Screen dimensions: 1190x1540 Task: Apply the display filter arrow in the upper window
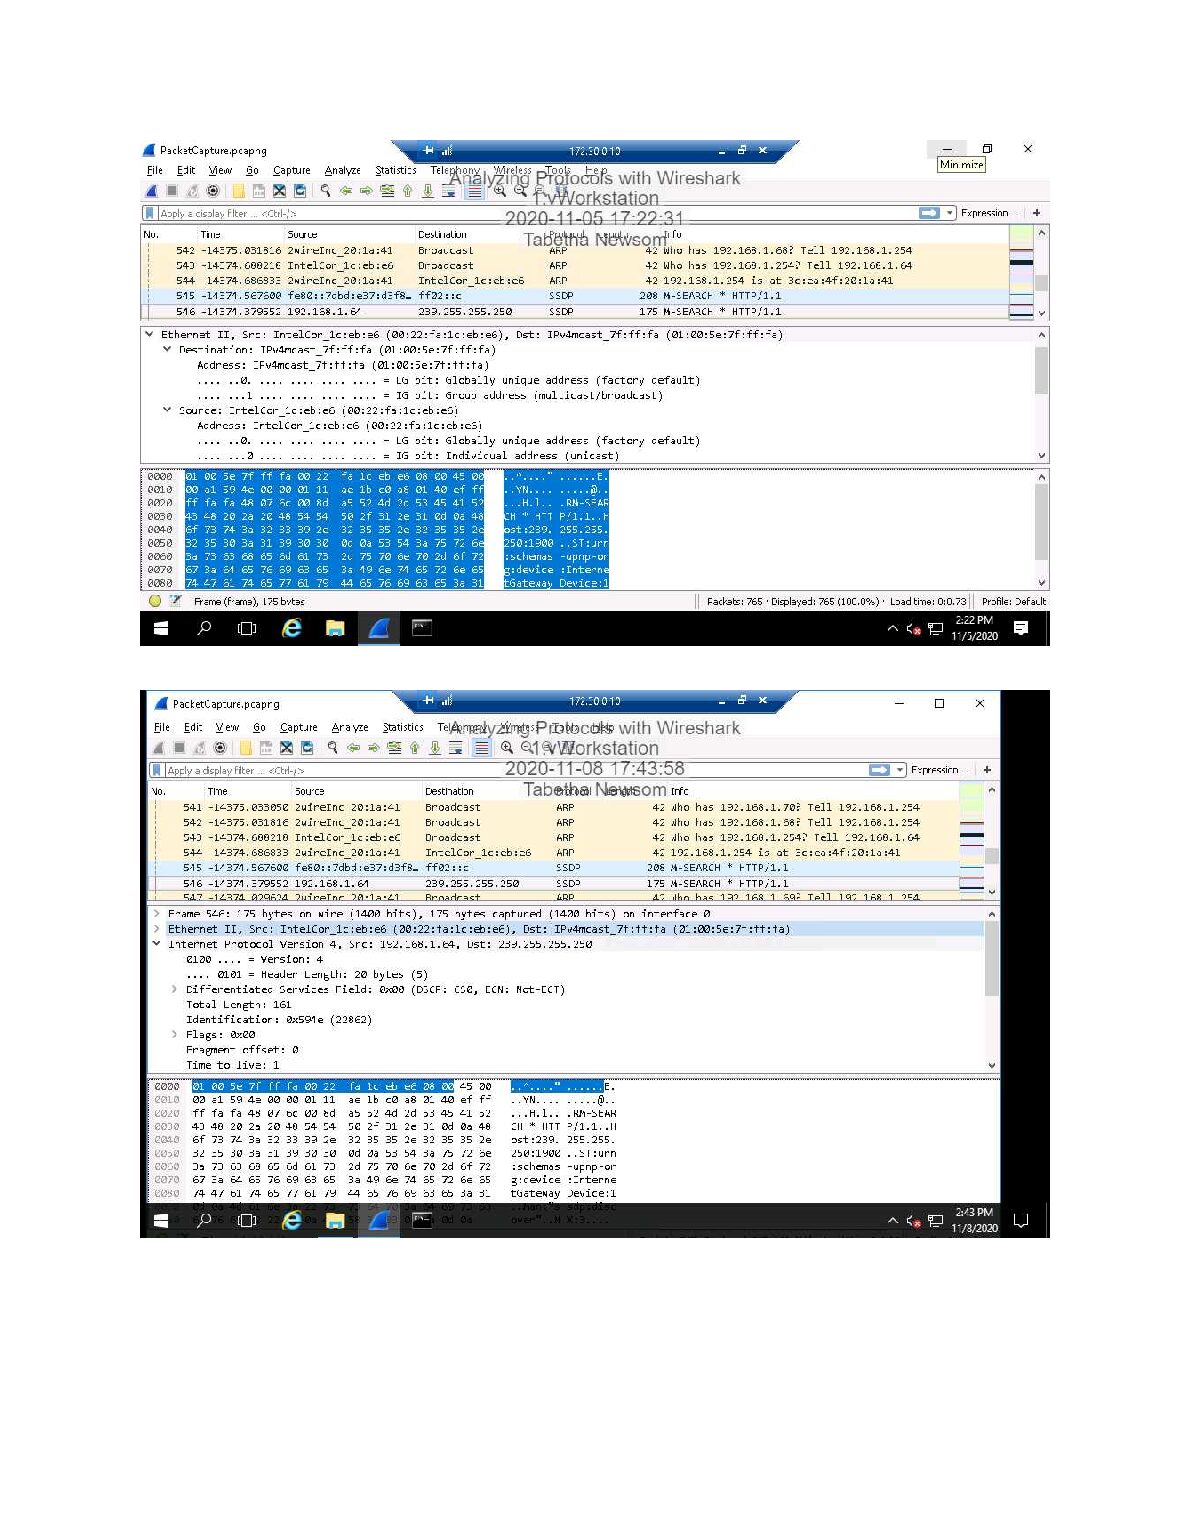click(x=929, y=213)
